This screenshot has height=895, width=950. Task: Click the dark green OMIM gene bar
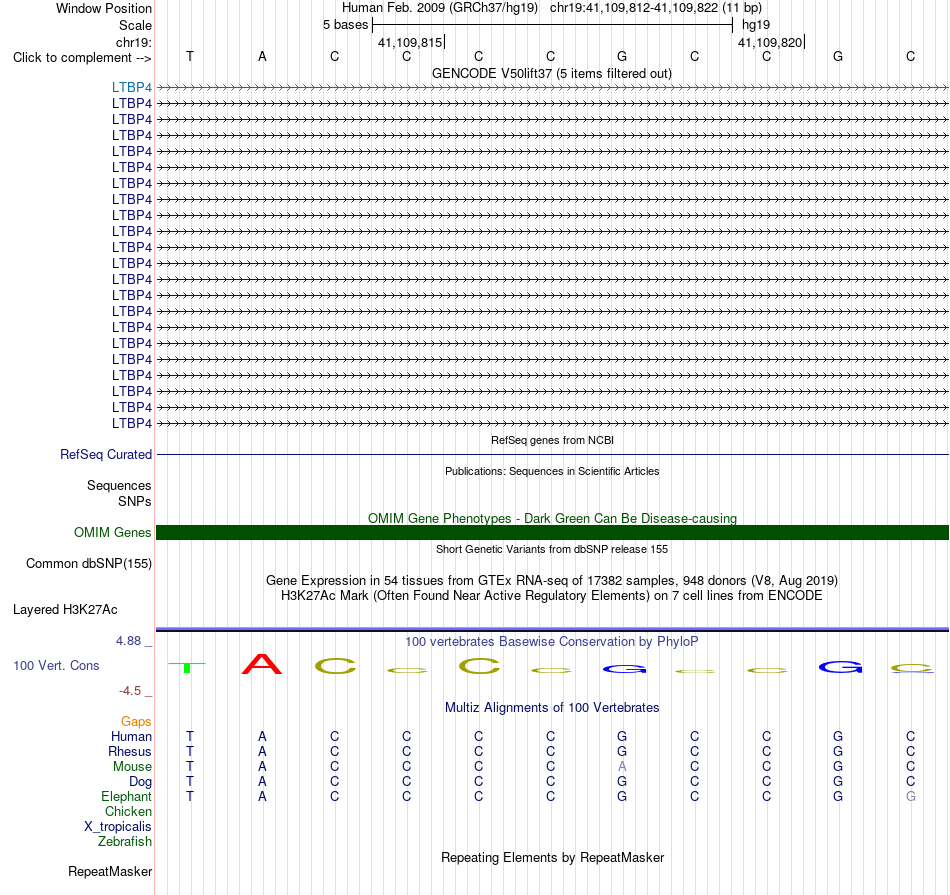pos(552,533)
